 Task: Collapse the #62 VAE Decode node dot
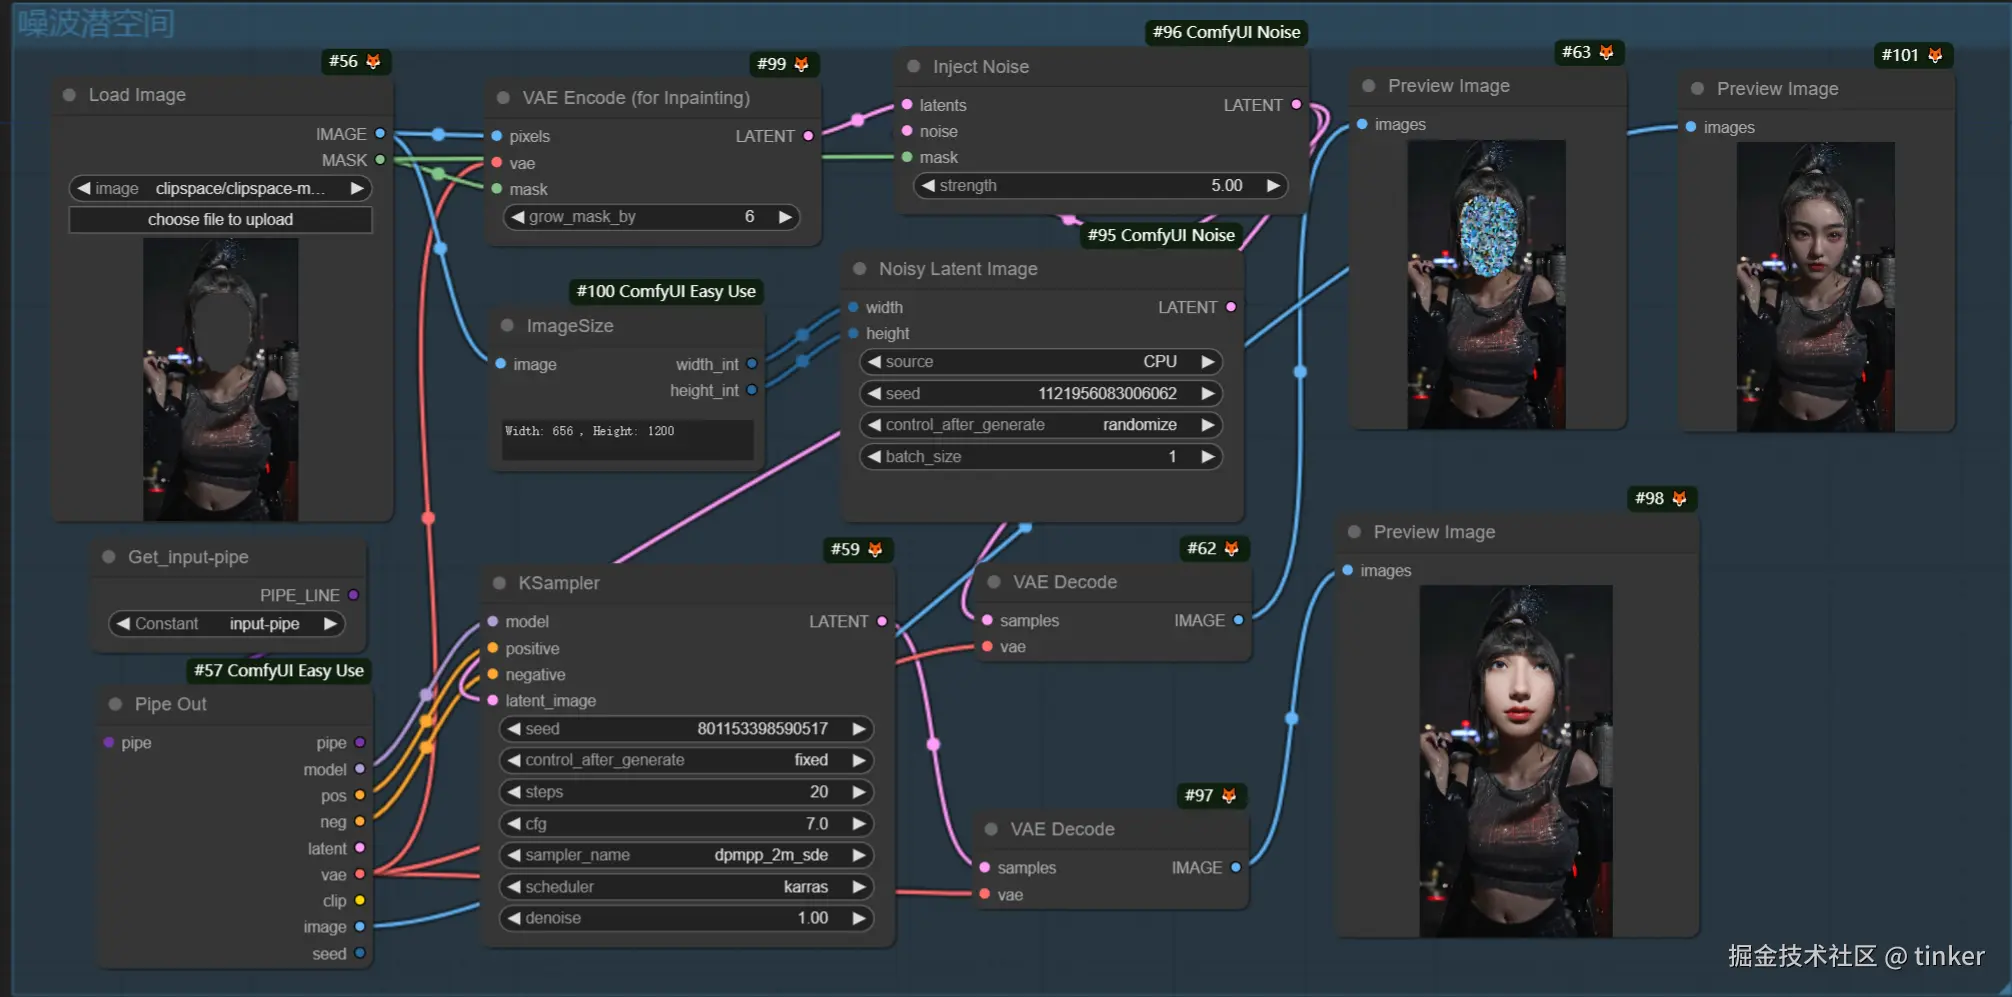994,582
